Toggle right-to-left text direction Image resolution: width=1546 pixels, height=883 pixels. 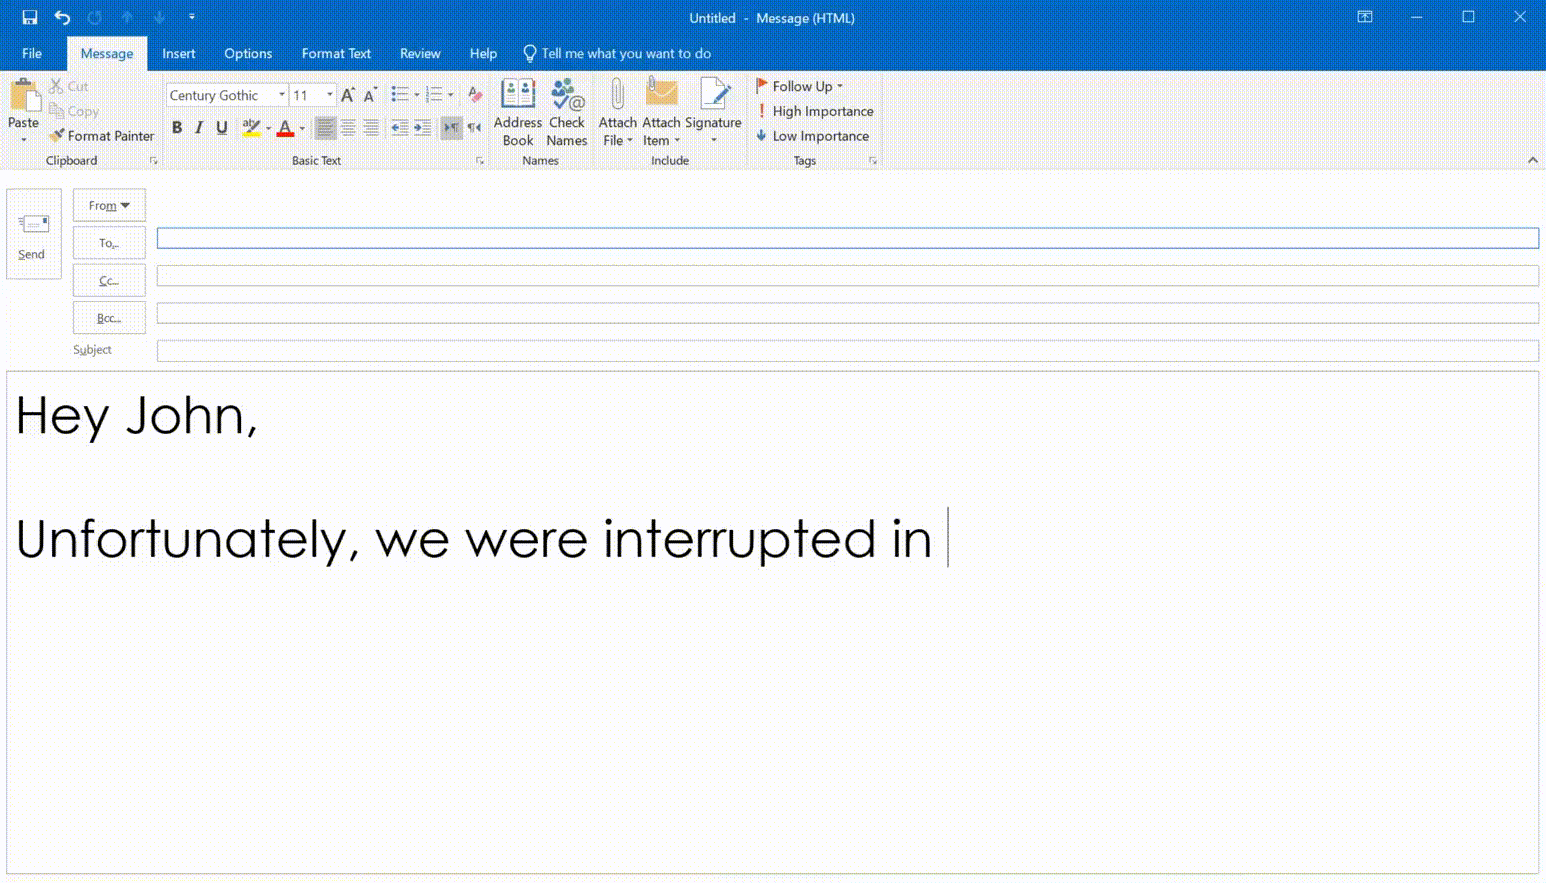[x=474, y=127]
